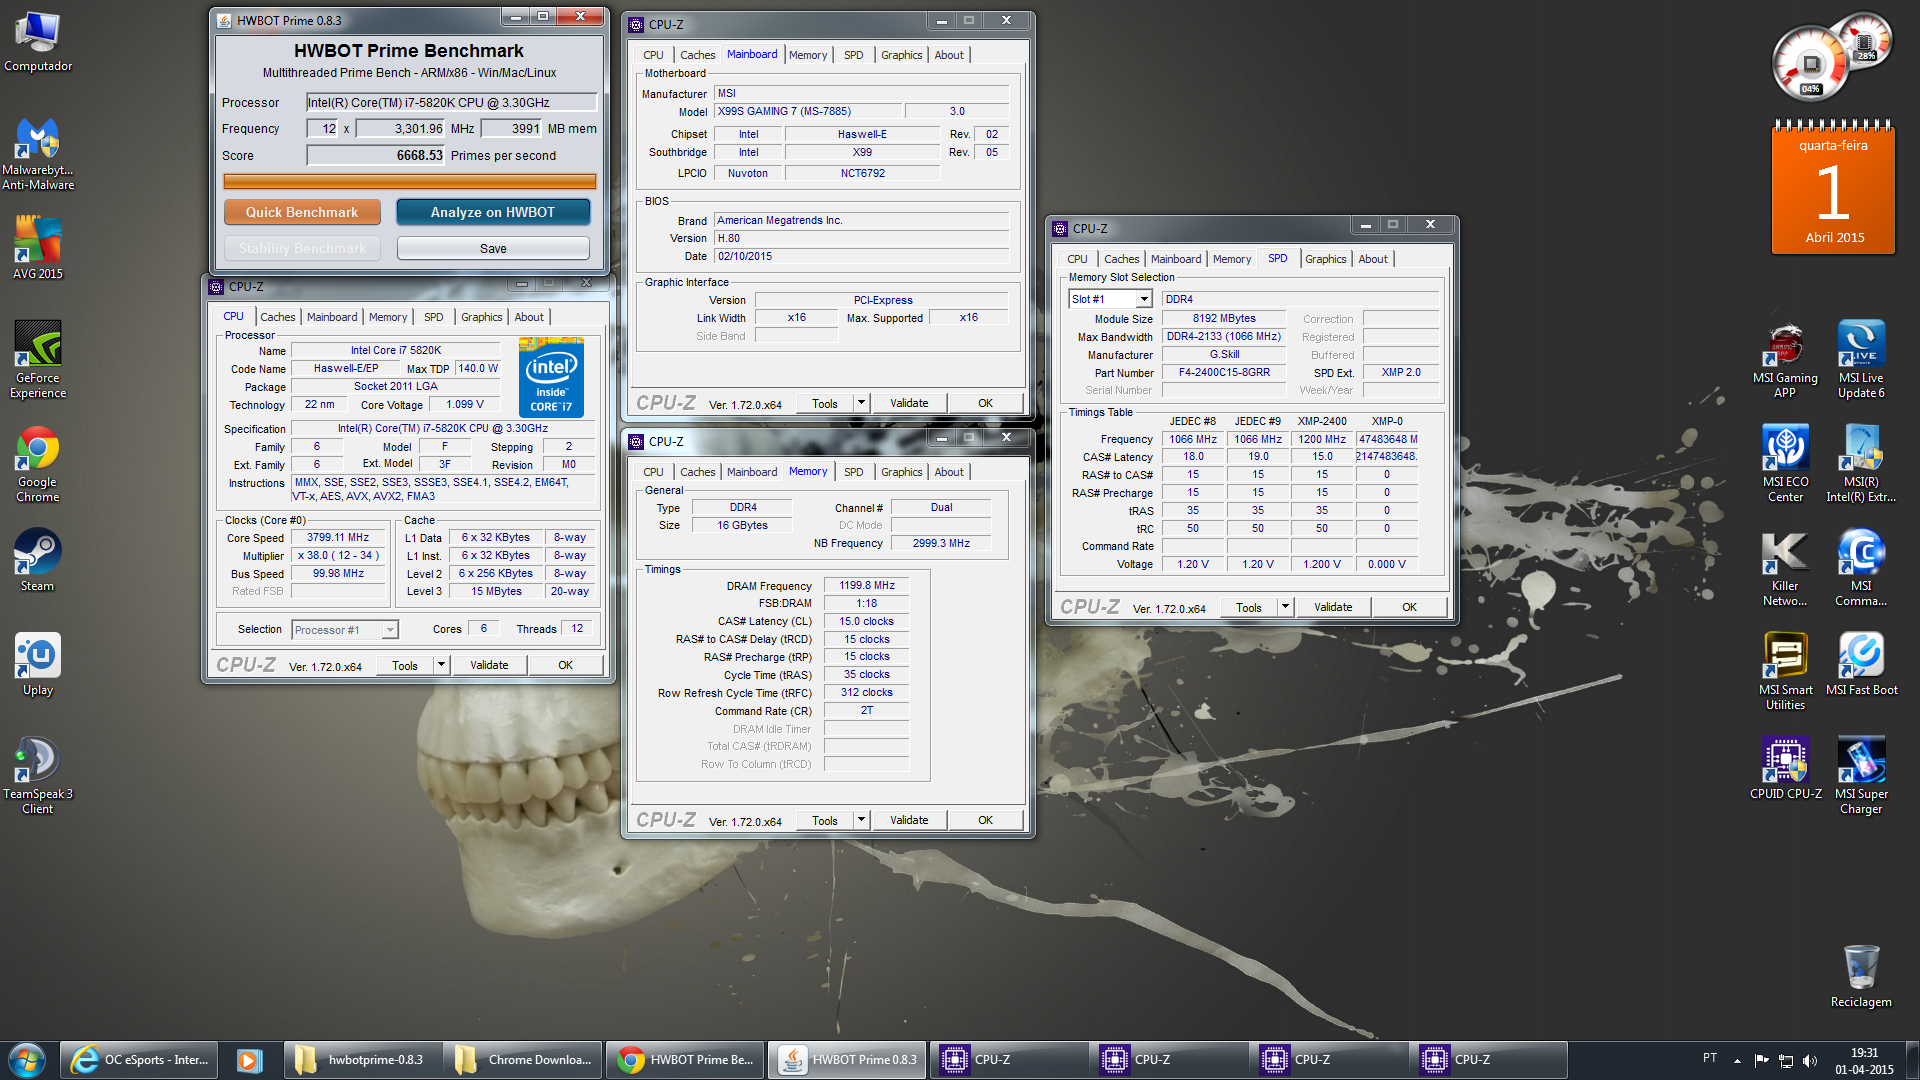Open TeamSpeak 3 Client shortcut
Screen dimensions: 1920x1080
[38, 776]
